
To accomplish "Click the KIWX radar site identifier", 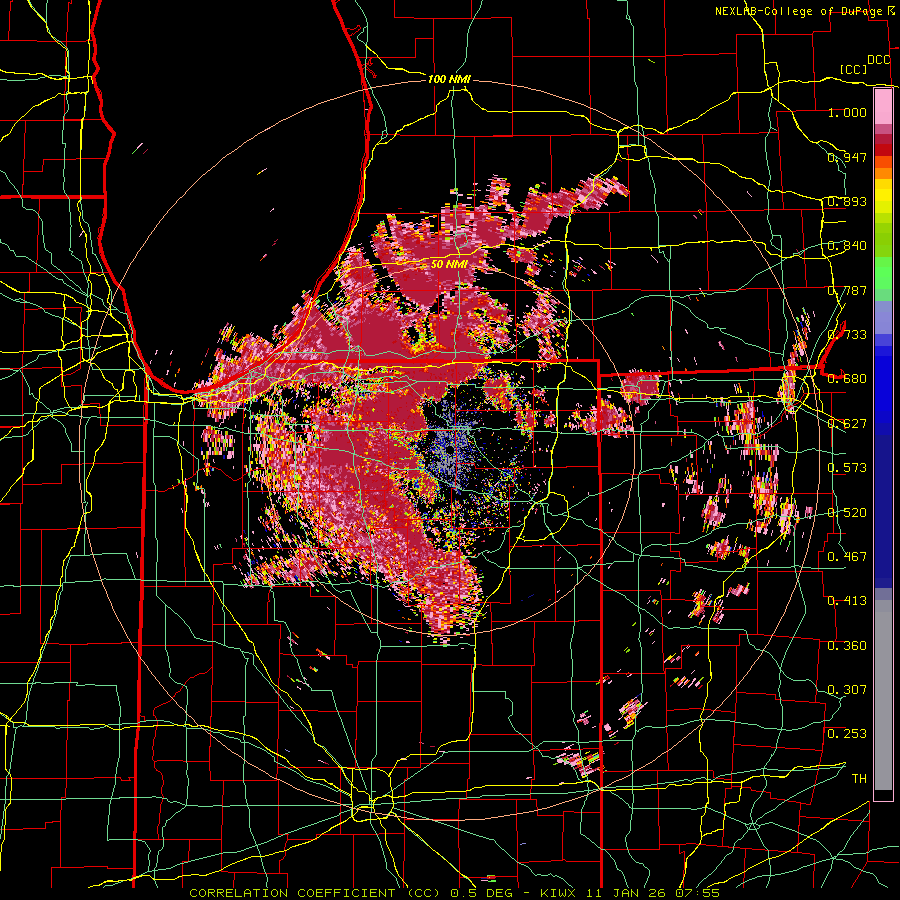I will (x=557, y=893).
